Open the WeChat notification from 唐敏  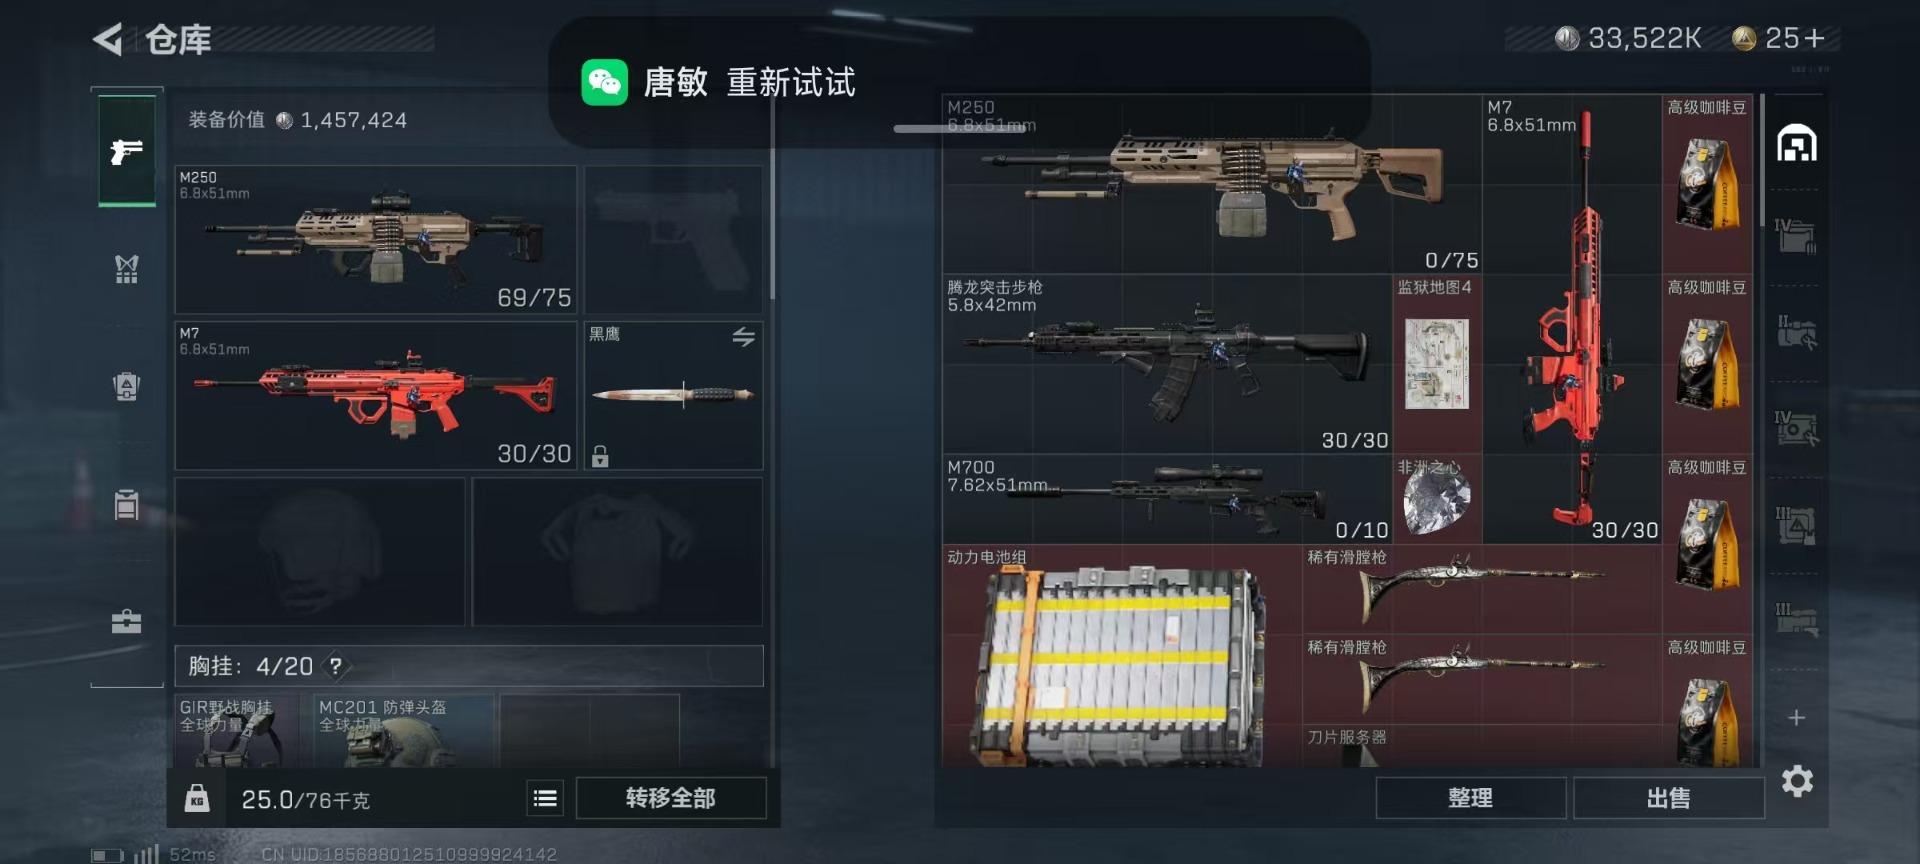pos(959,82)
